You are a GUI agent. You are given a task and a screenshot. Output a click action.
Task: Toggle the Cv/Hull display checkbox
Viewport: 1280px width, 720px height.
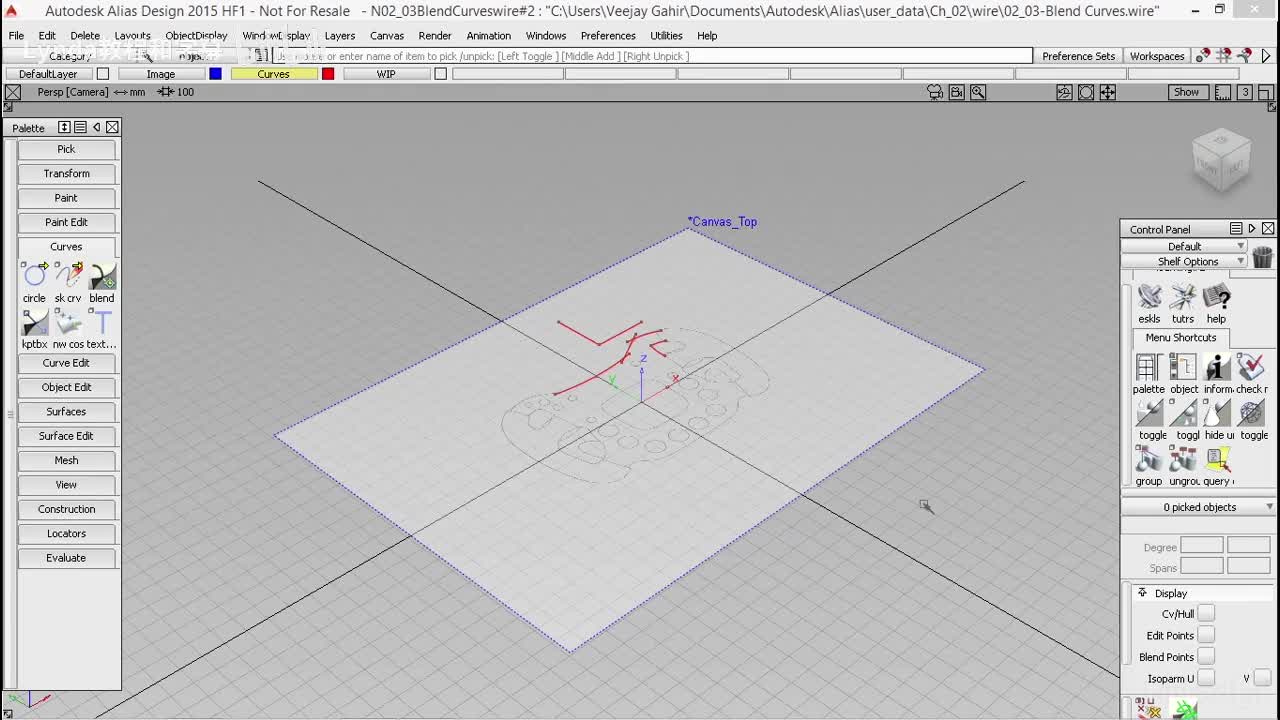pyautogui.click(x=1206, y=614)
